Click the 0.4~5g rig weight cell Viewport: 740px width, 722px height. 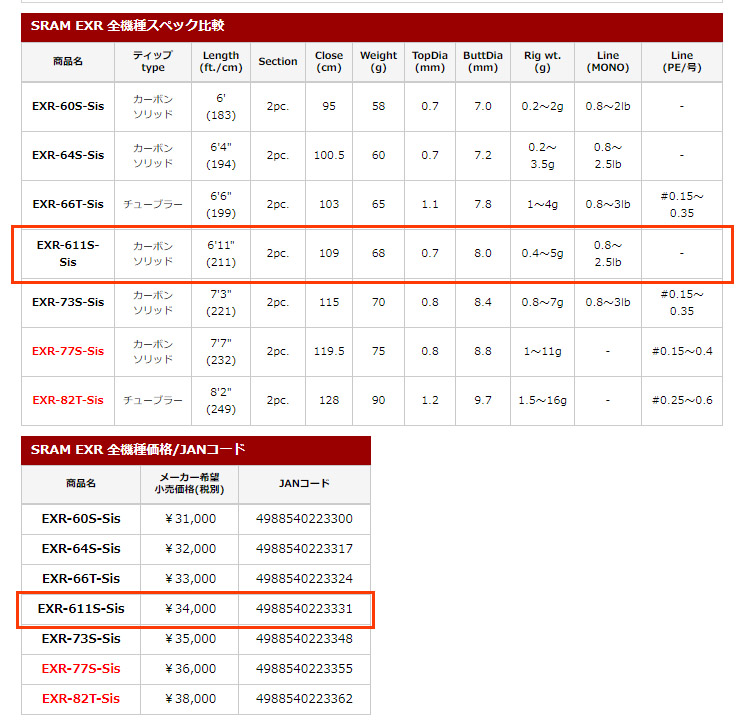542,253
